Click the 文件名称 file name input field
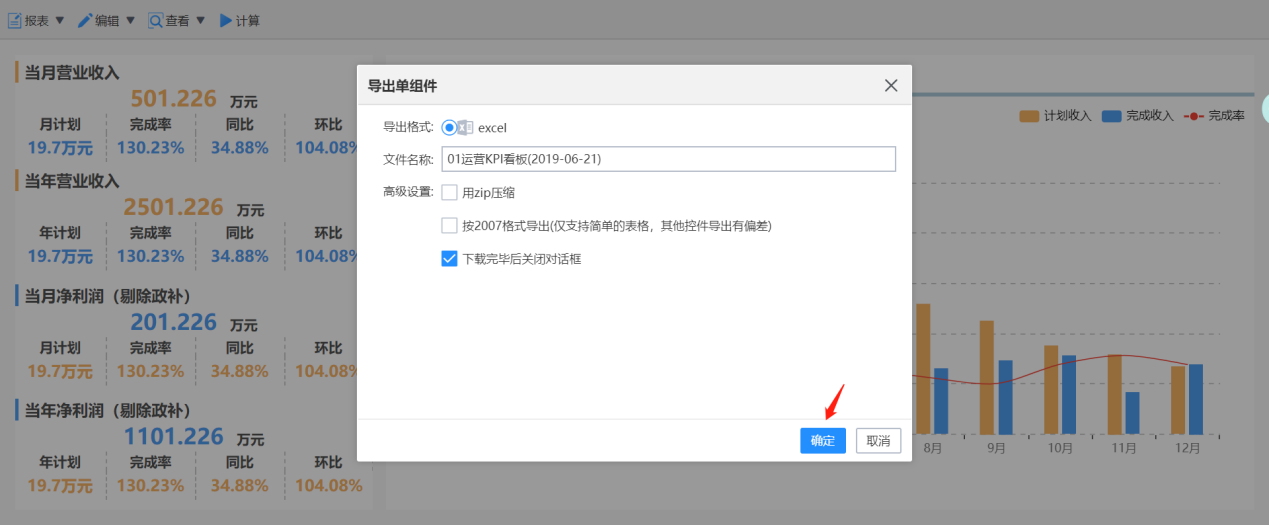This screenshot has height=525, width=1269. pyautogui.click(x=668, y=159)
